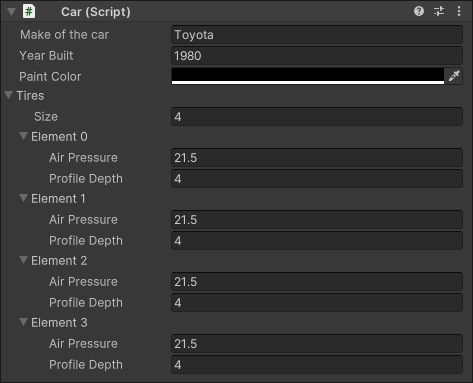Image resolution: width=473 pixels, height=383 pixels.
Task: Select the Element 0 label
Action: [x=59, y=137]
